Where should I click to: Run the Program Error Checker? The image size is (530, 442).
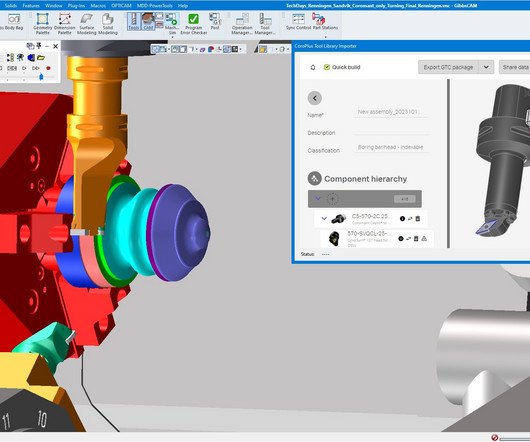point(193,23)
